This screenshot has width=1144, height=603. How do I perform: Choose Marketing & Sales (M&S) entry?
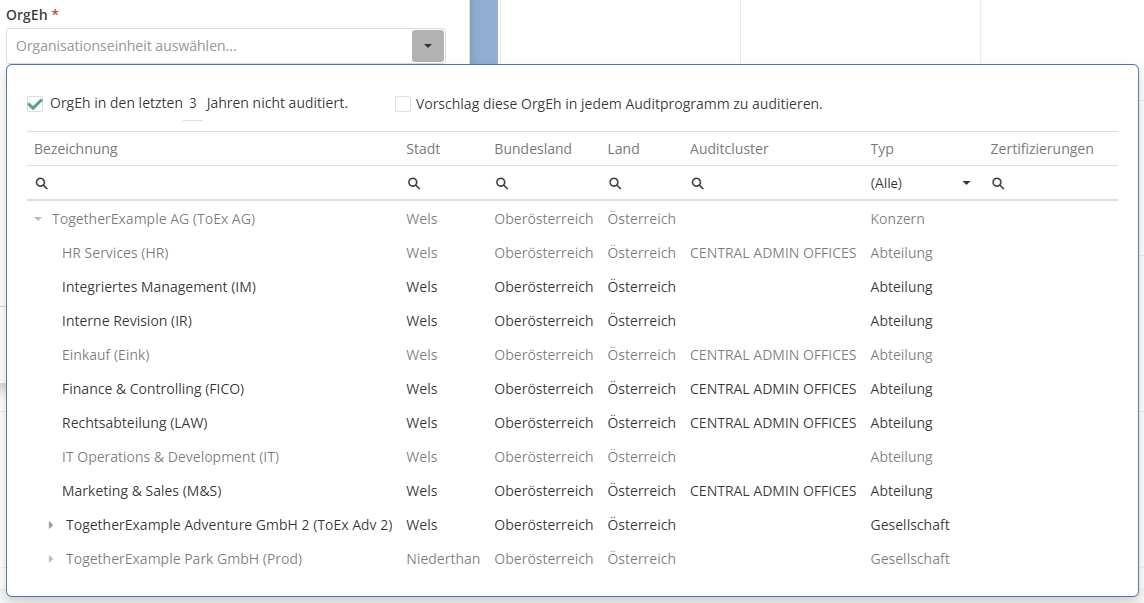tap(142, 491)
